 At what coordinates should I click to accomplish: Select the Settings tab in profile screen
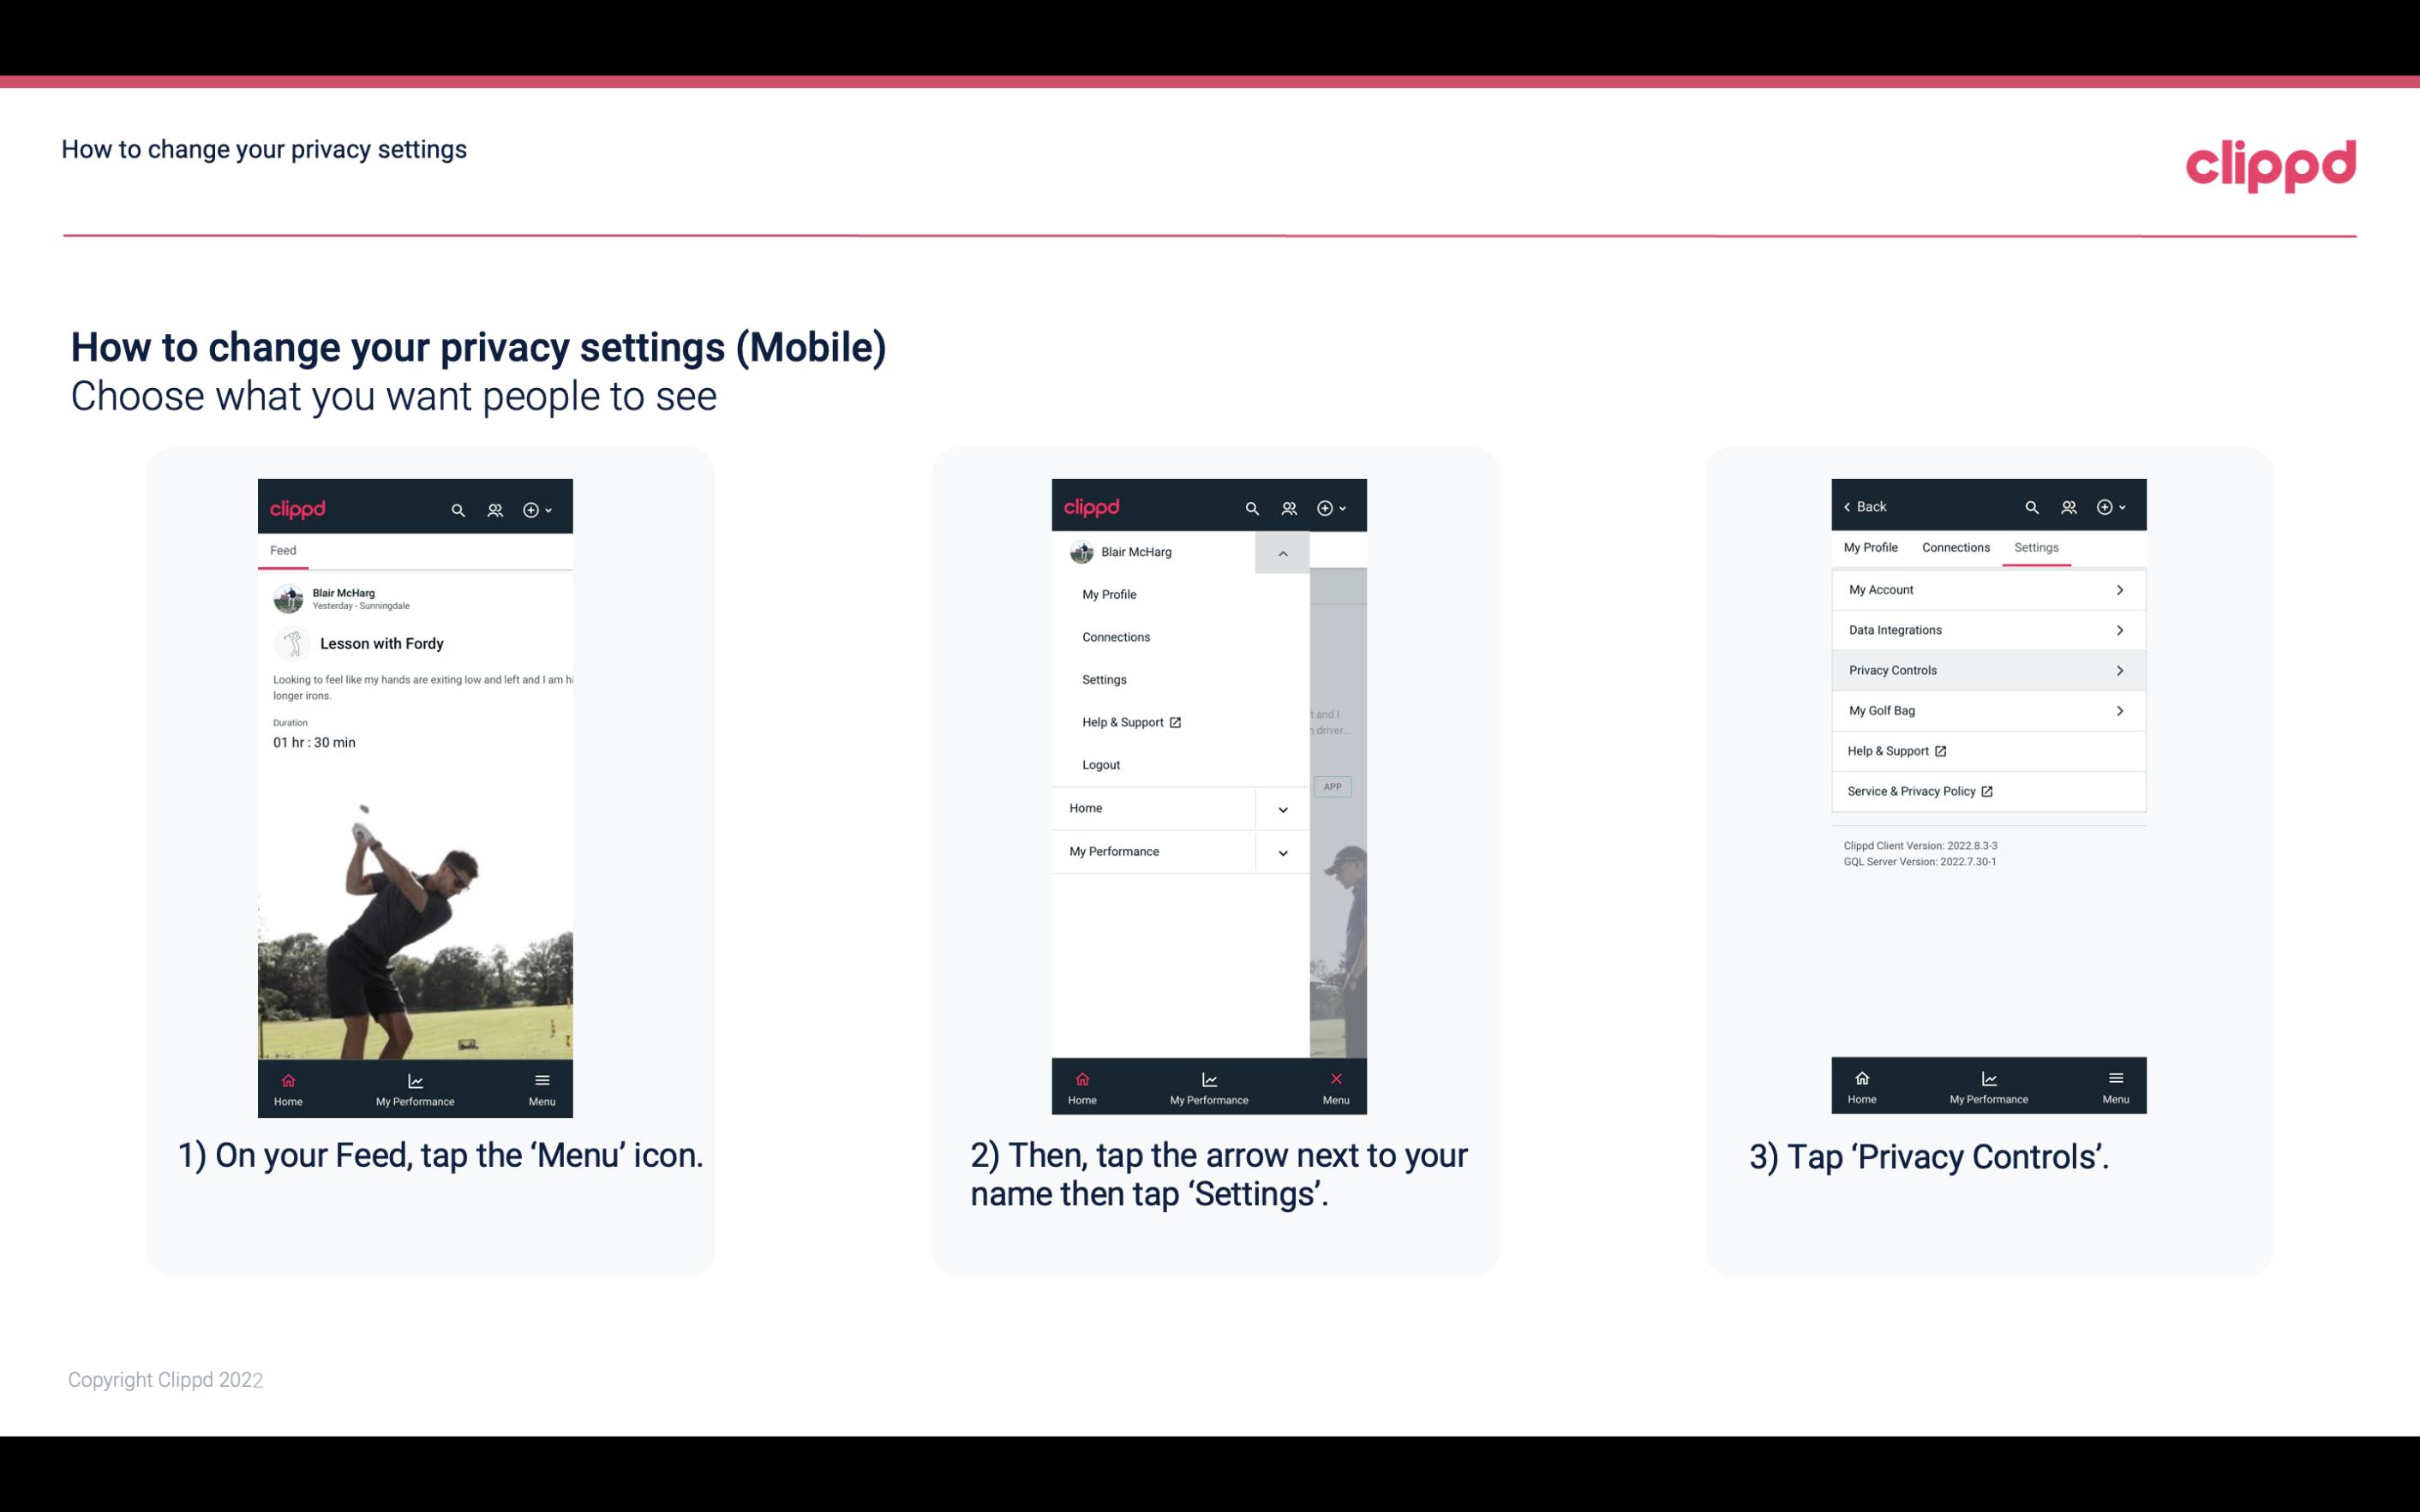(x=2035, y=547)
